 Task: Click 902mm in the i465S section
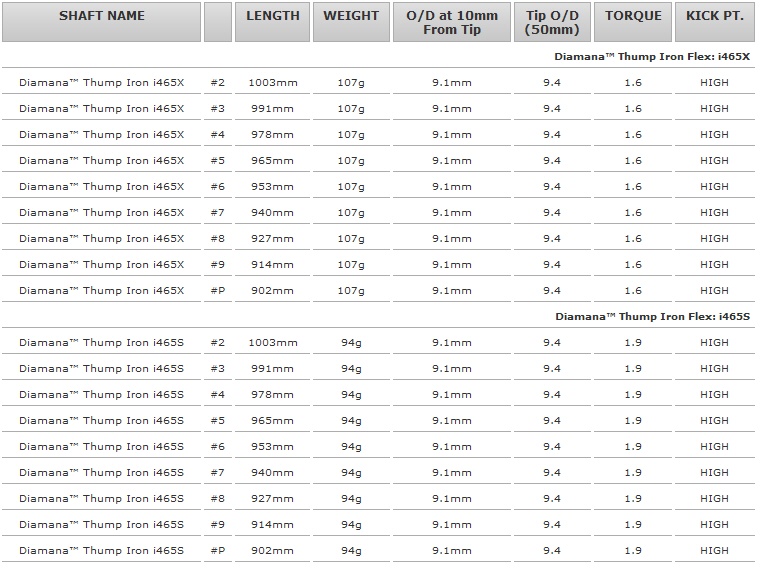pos(272,551)
